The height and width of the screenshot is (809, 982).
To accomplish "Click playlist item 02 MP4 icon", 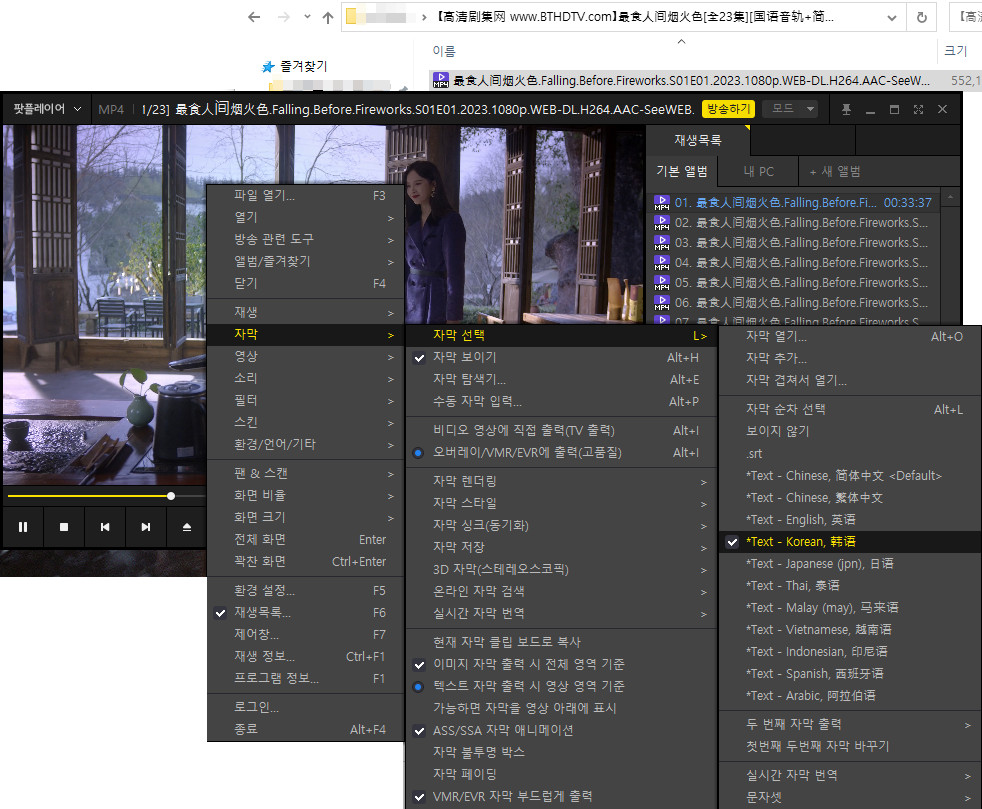I will point(661,223).
